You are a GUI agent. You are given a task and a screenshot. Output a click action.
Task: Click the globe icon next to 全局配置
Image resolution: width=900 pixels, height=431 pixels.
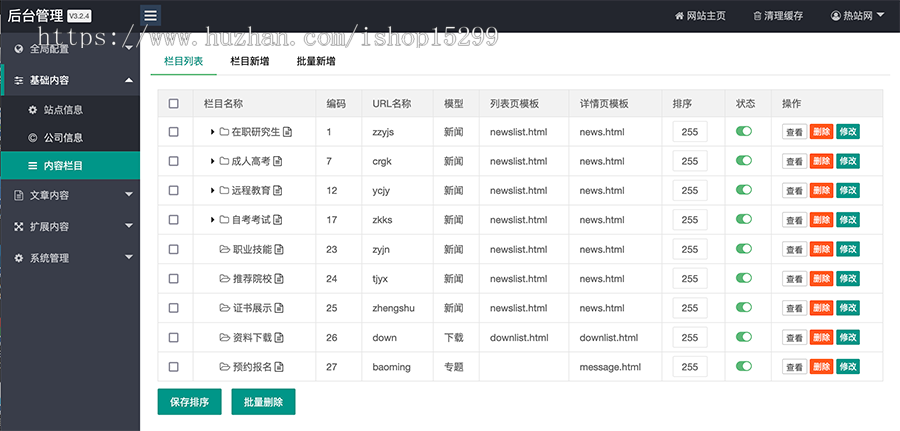coord(19,49)
